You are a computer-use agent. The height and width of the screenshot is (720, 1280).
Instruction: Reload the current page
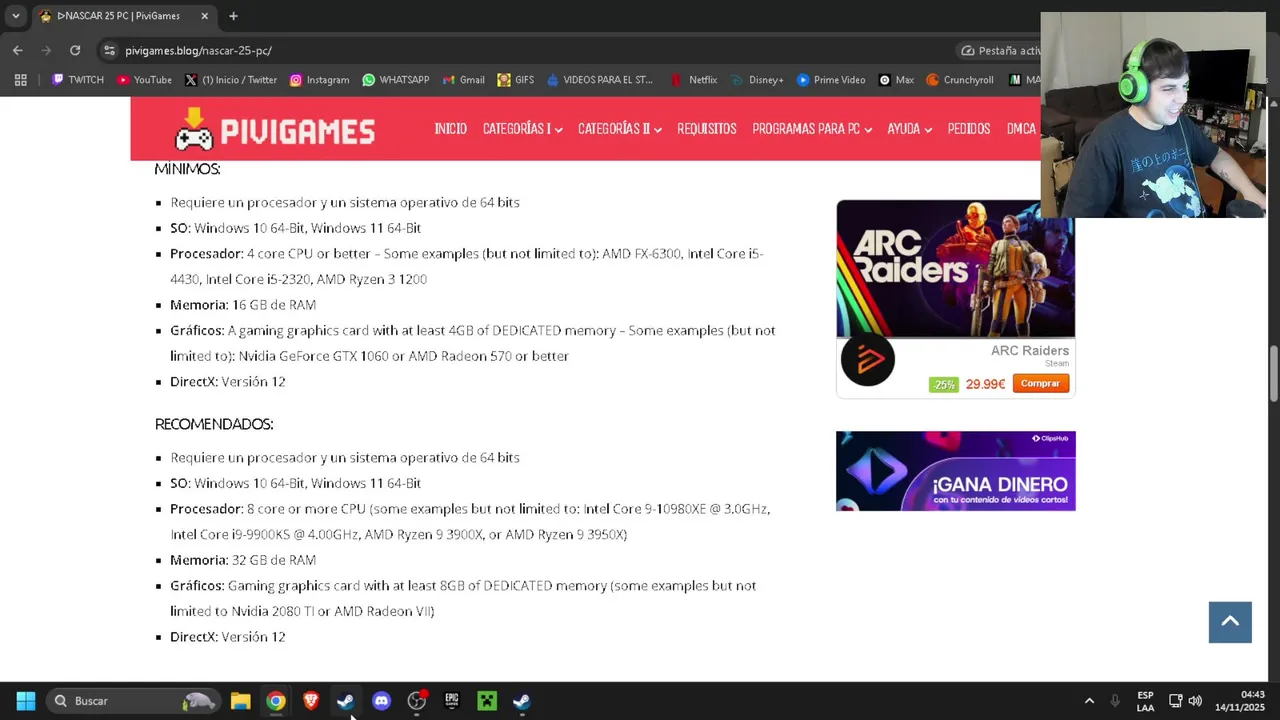pos(75,50)
